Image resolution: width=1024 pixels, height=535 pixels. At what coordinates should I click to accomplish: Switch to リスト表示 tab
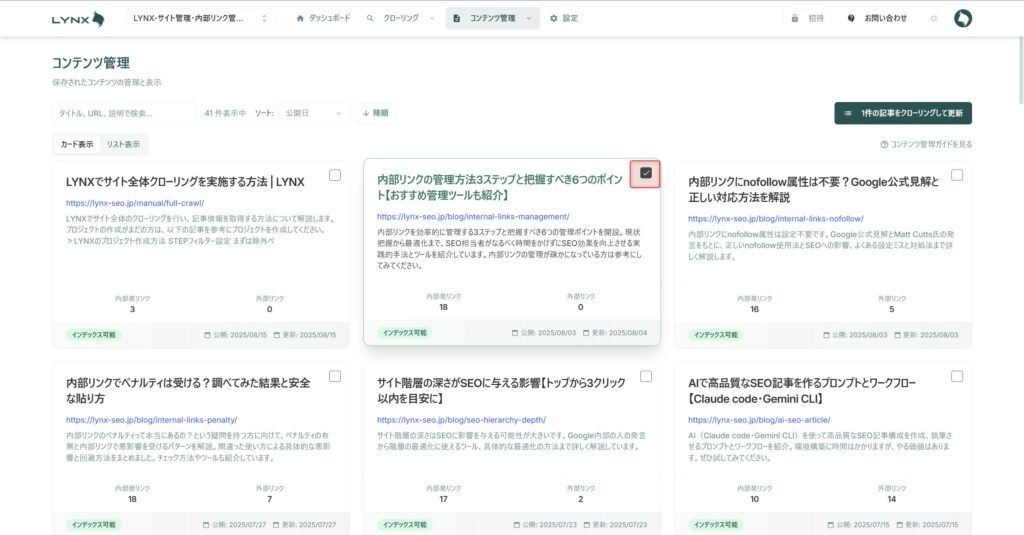click(123, 144)
